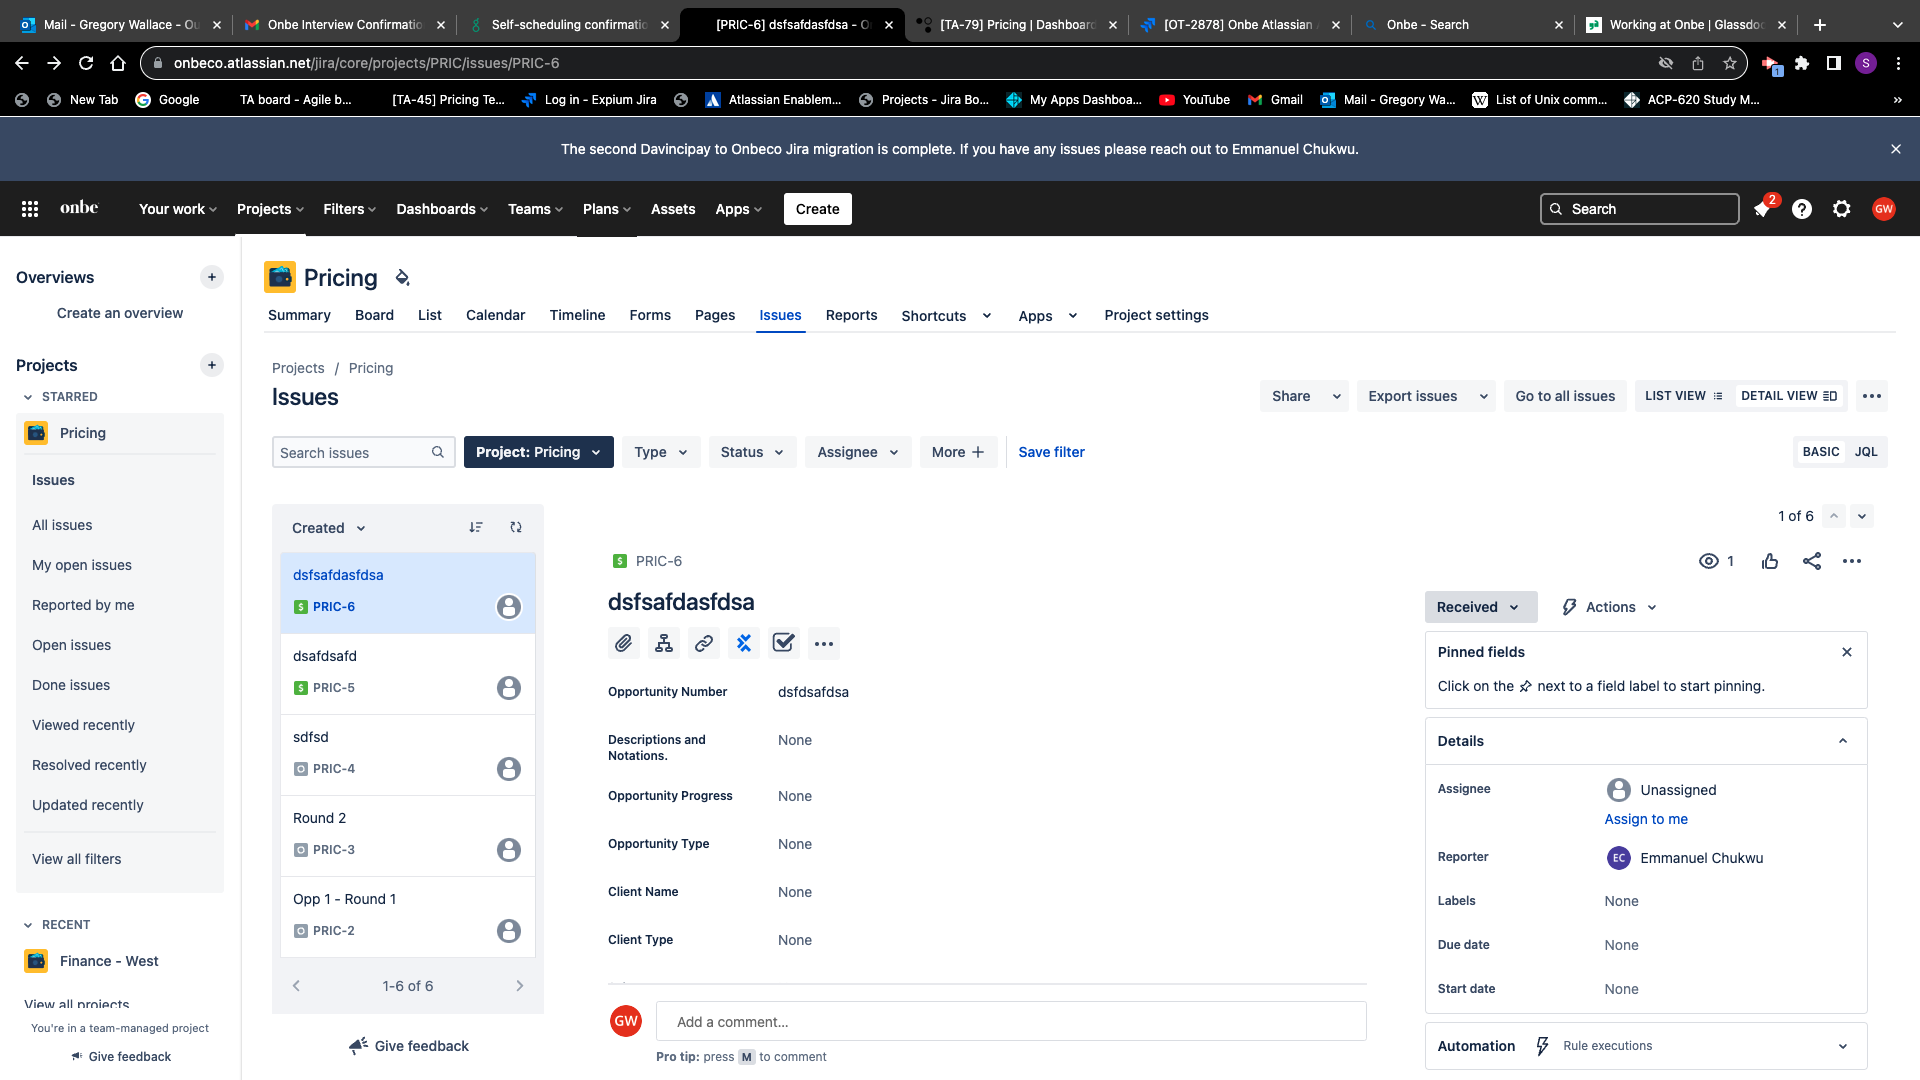The image size is (1920, 1080).
Task: Click the project background color icon
Action: 402,278
